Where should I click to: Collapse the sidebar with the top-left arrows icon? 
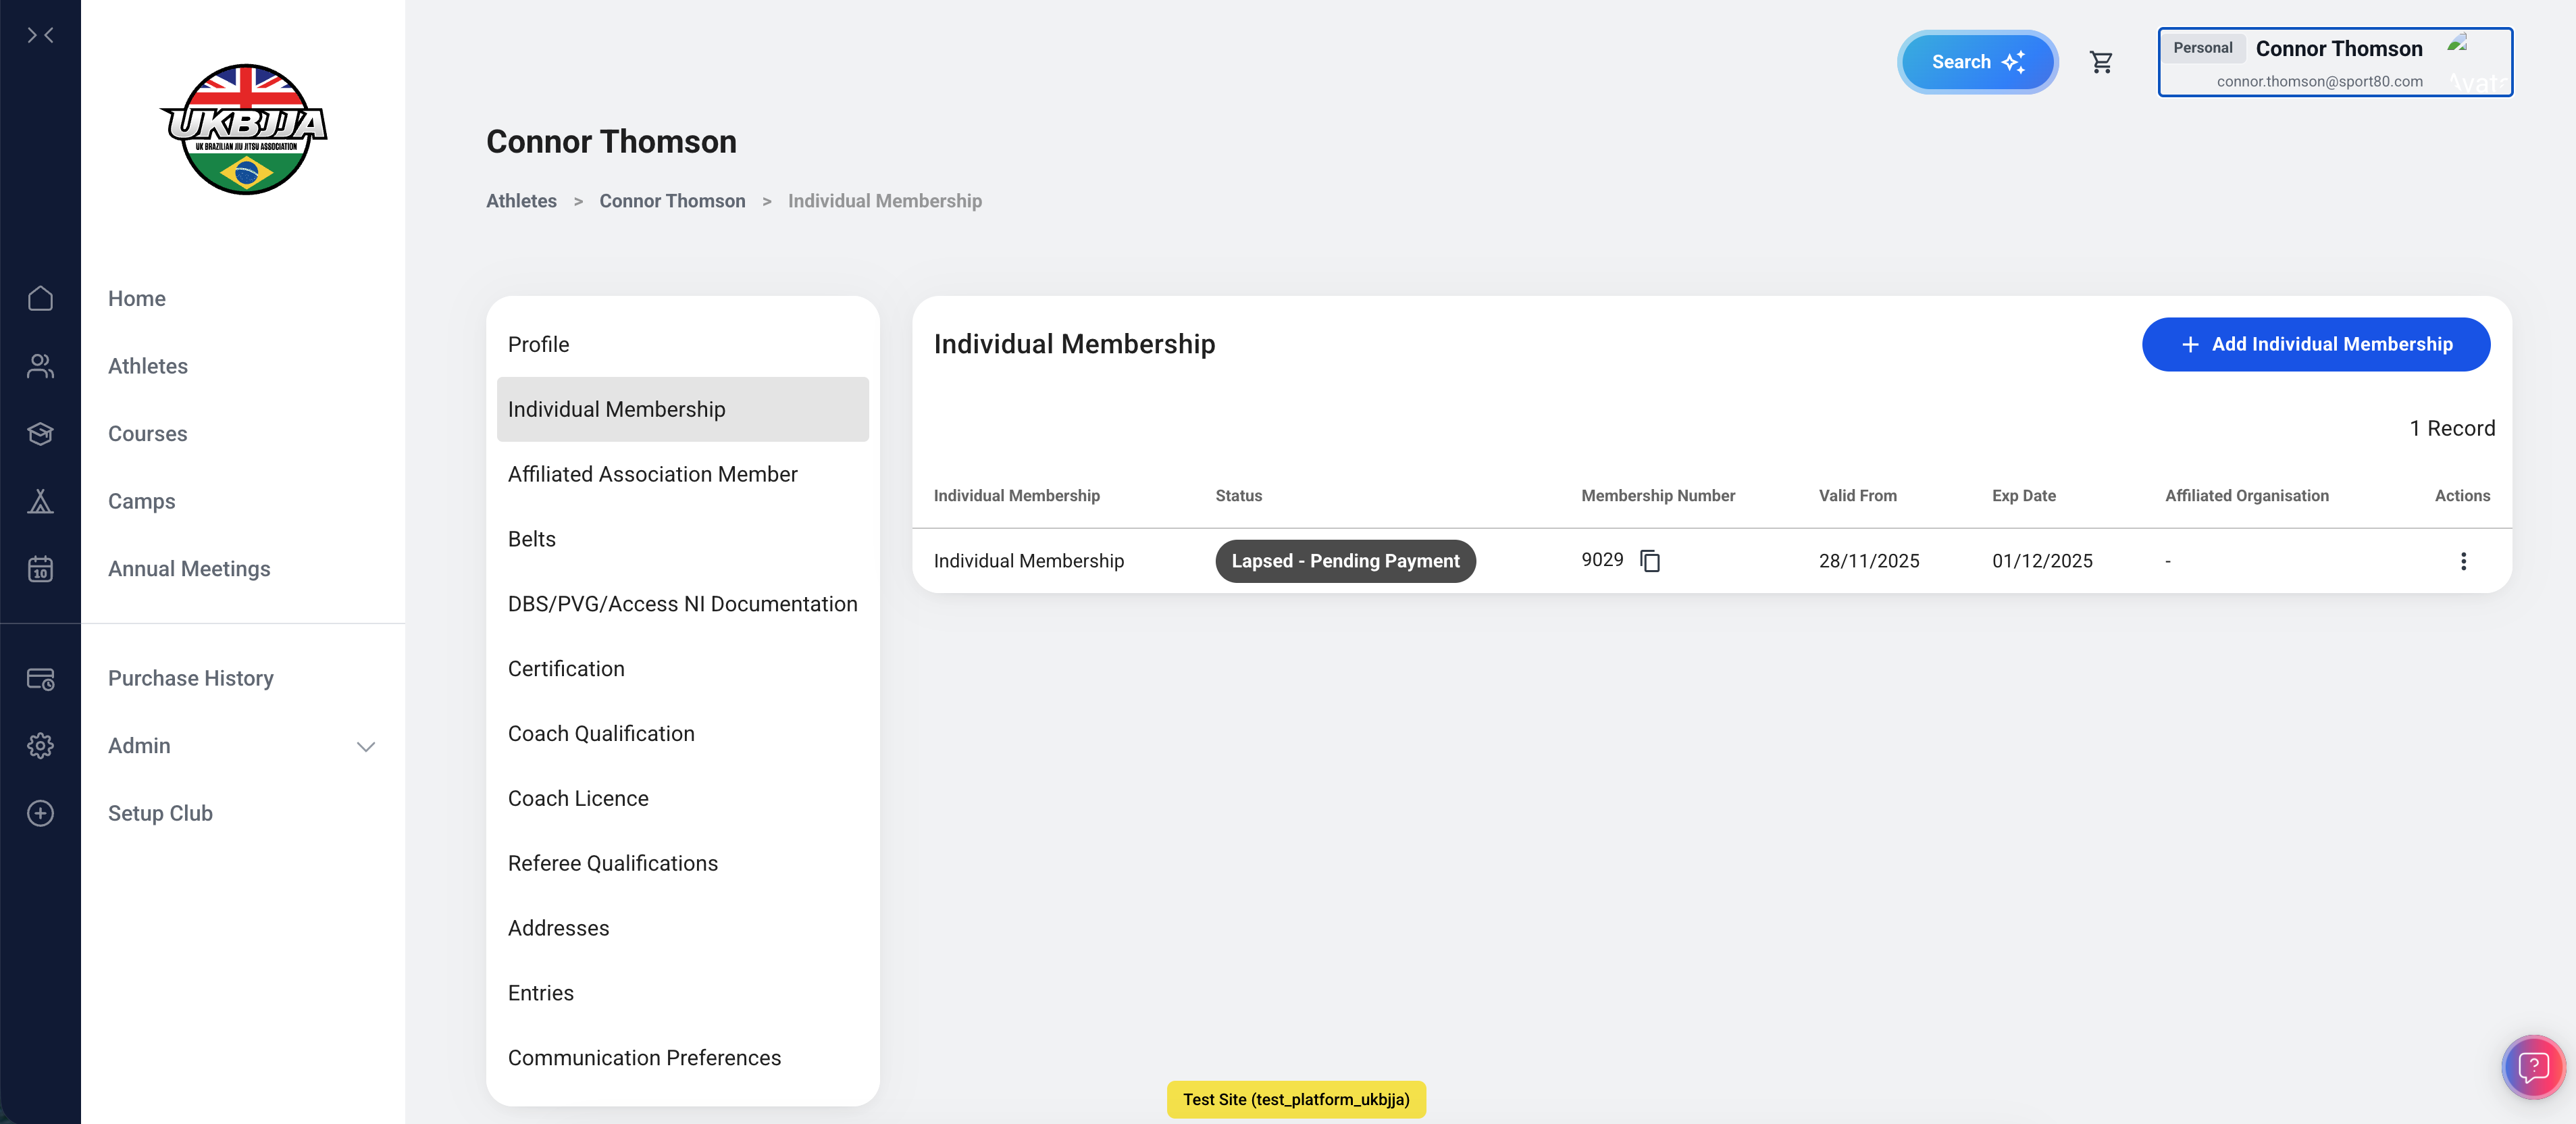(40, 36)
